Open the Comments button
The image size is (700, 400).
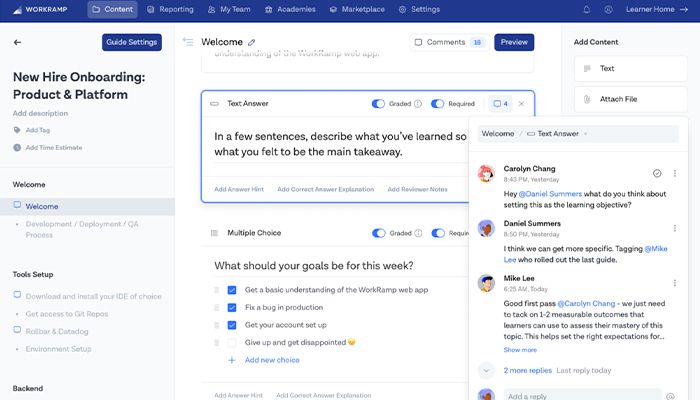(x=449, y=42)
